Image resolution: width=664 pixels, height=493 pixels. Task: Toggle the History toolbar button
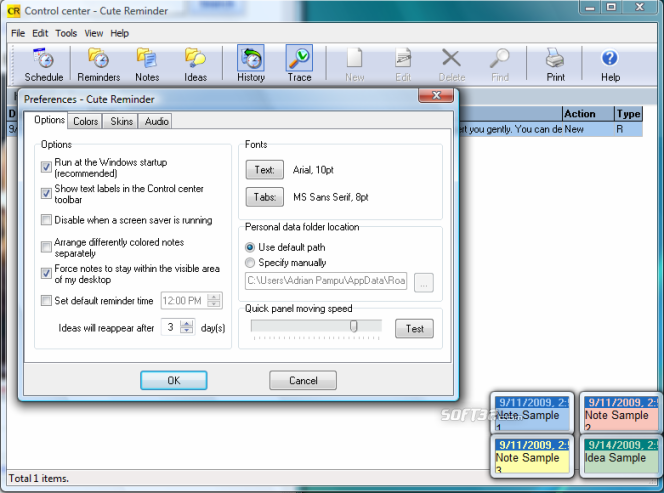coord(251,64)
